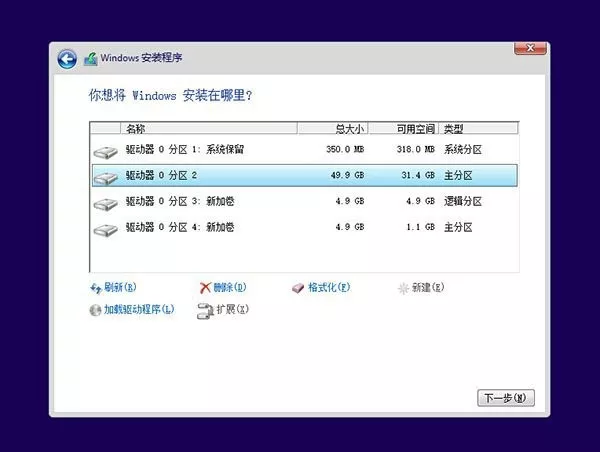Image resolution: width=600 pixels, height=452 pixels.
Task: Click 4.9 GB free space of partition 3
Action: [421, 201]
